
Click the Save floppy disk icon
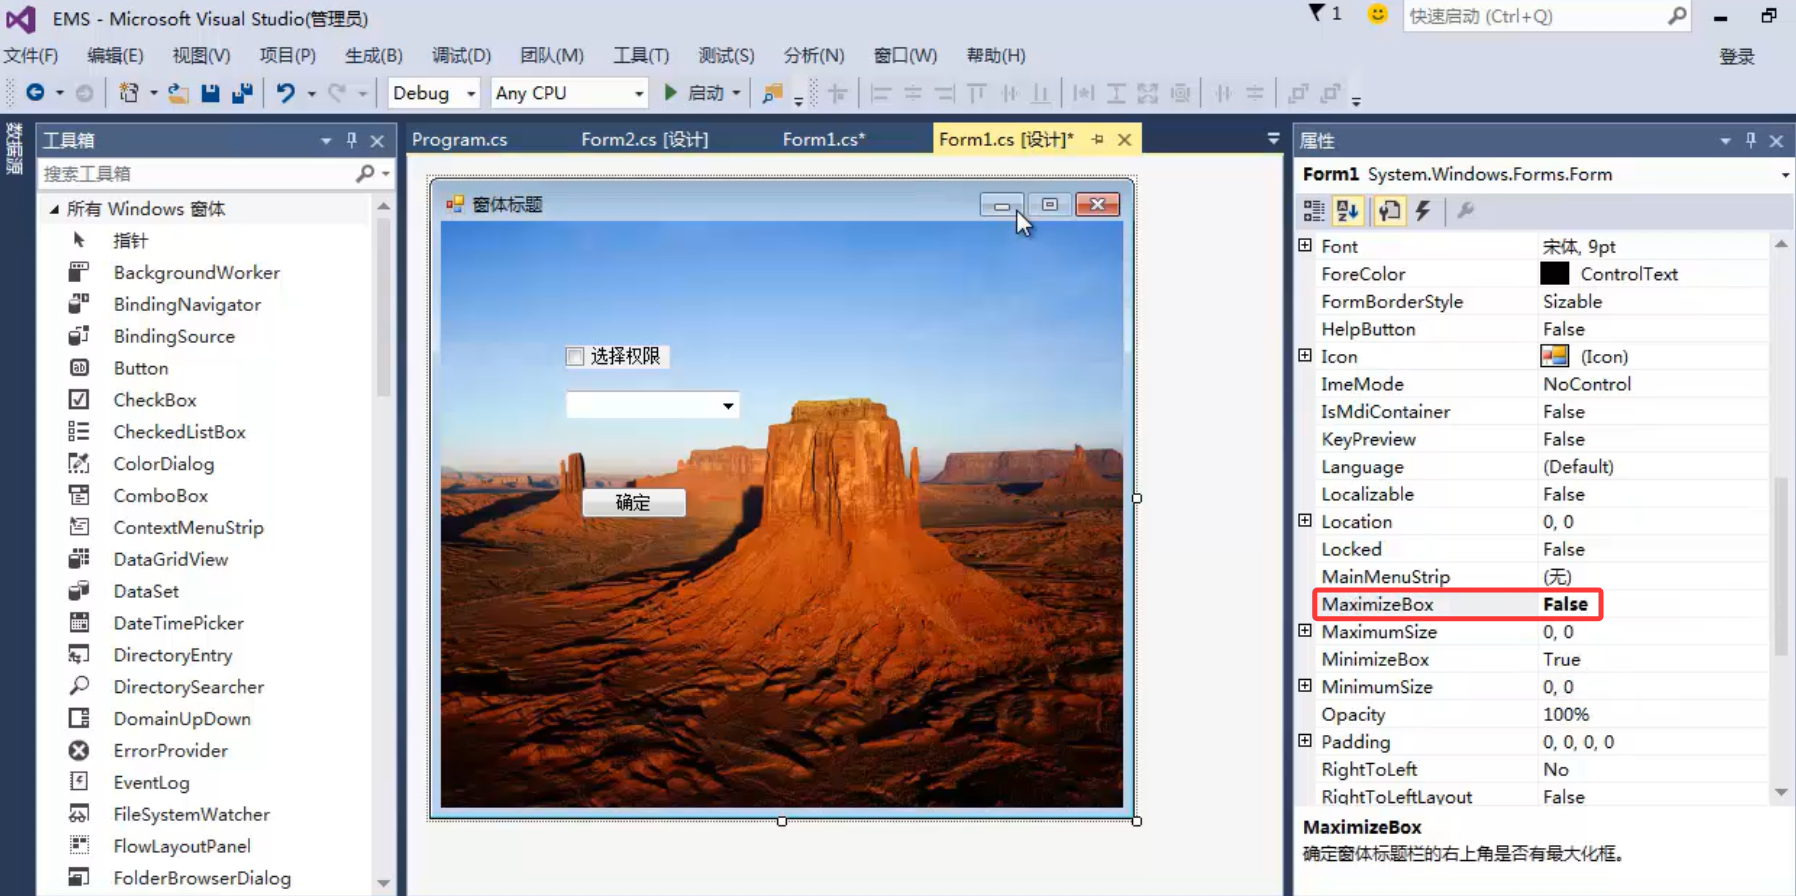click(210, 93)
